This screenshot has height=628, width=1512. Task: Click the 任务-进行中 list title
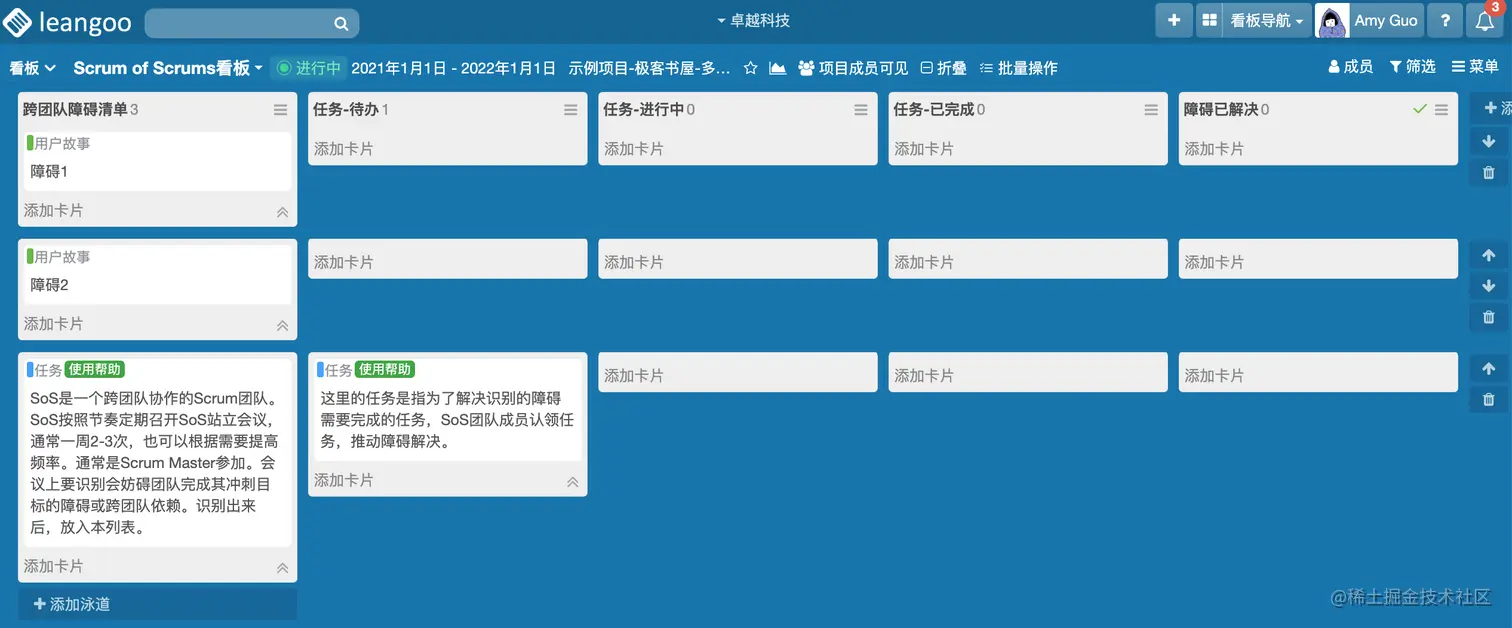click(644, 109)
